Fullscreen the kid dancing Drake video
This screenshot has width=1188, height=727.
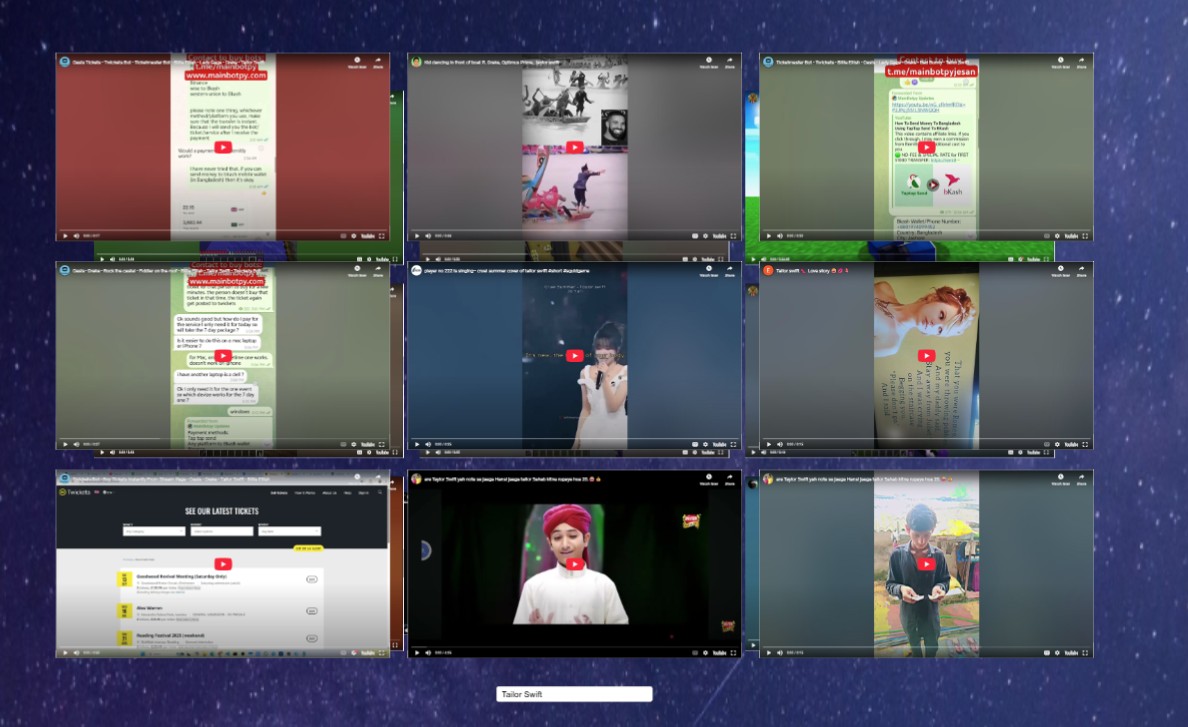733,236
